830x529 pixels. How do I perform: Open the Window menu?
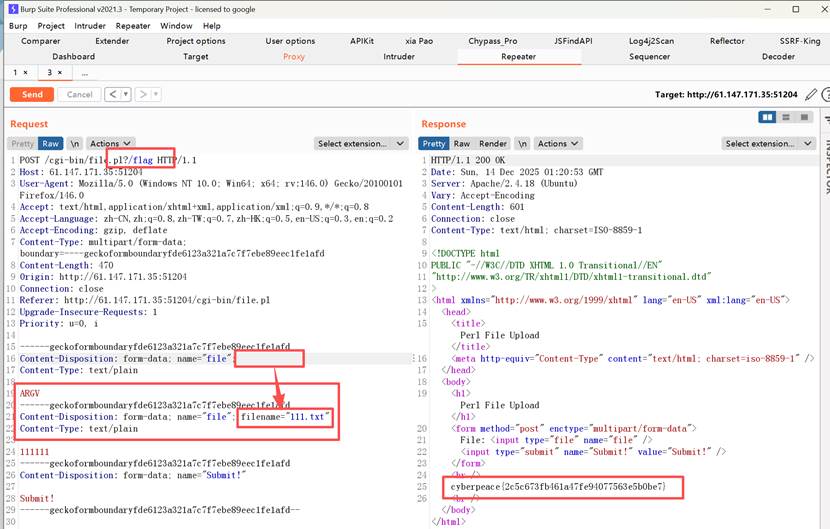tap(176, 26)
